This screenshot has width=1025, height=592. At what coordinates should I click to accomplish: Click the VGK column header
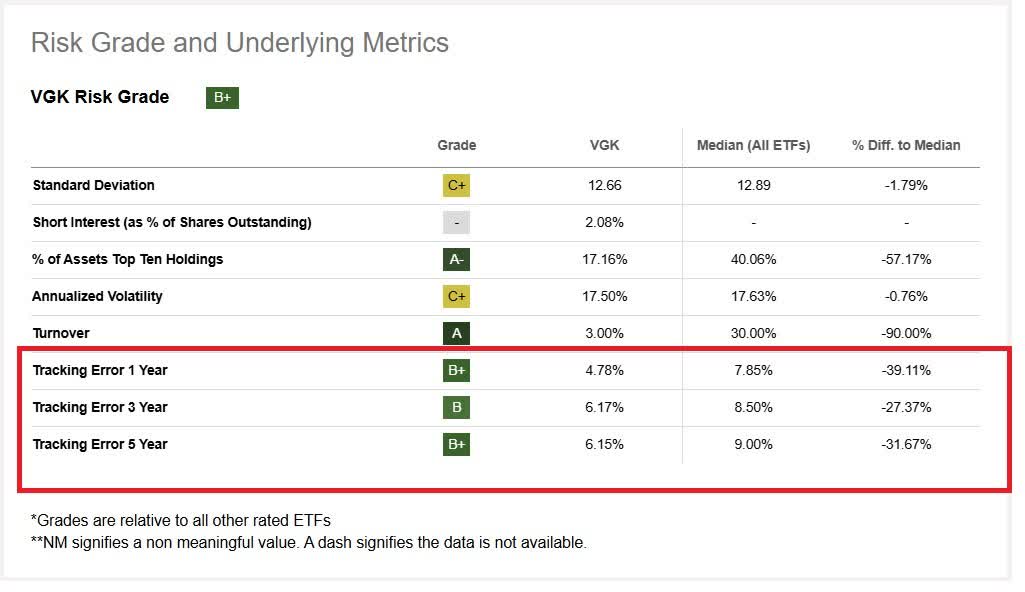(x=604, y=145)
